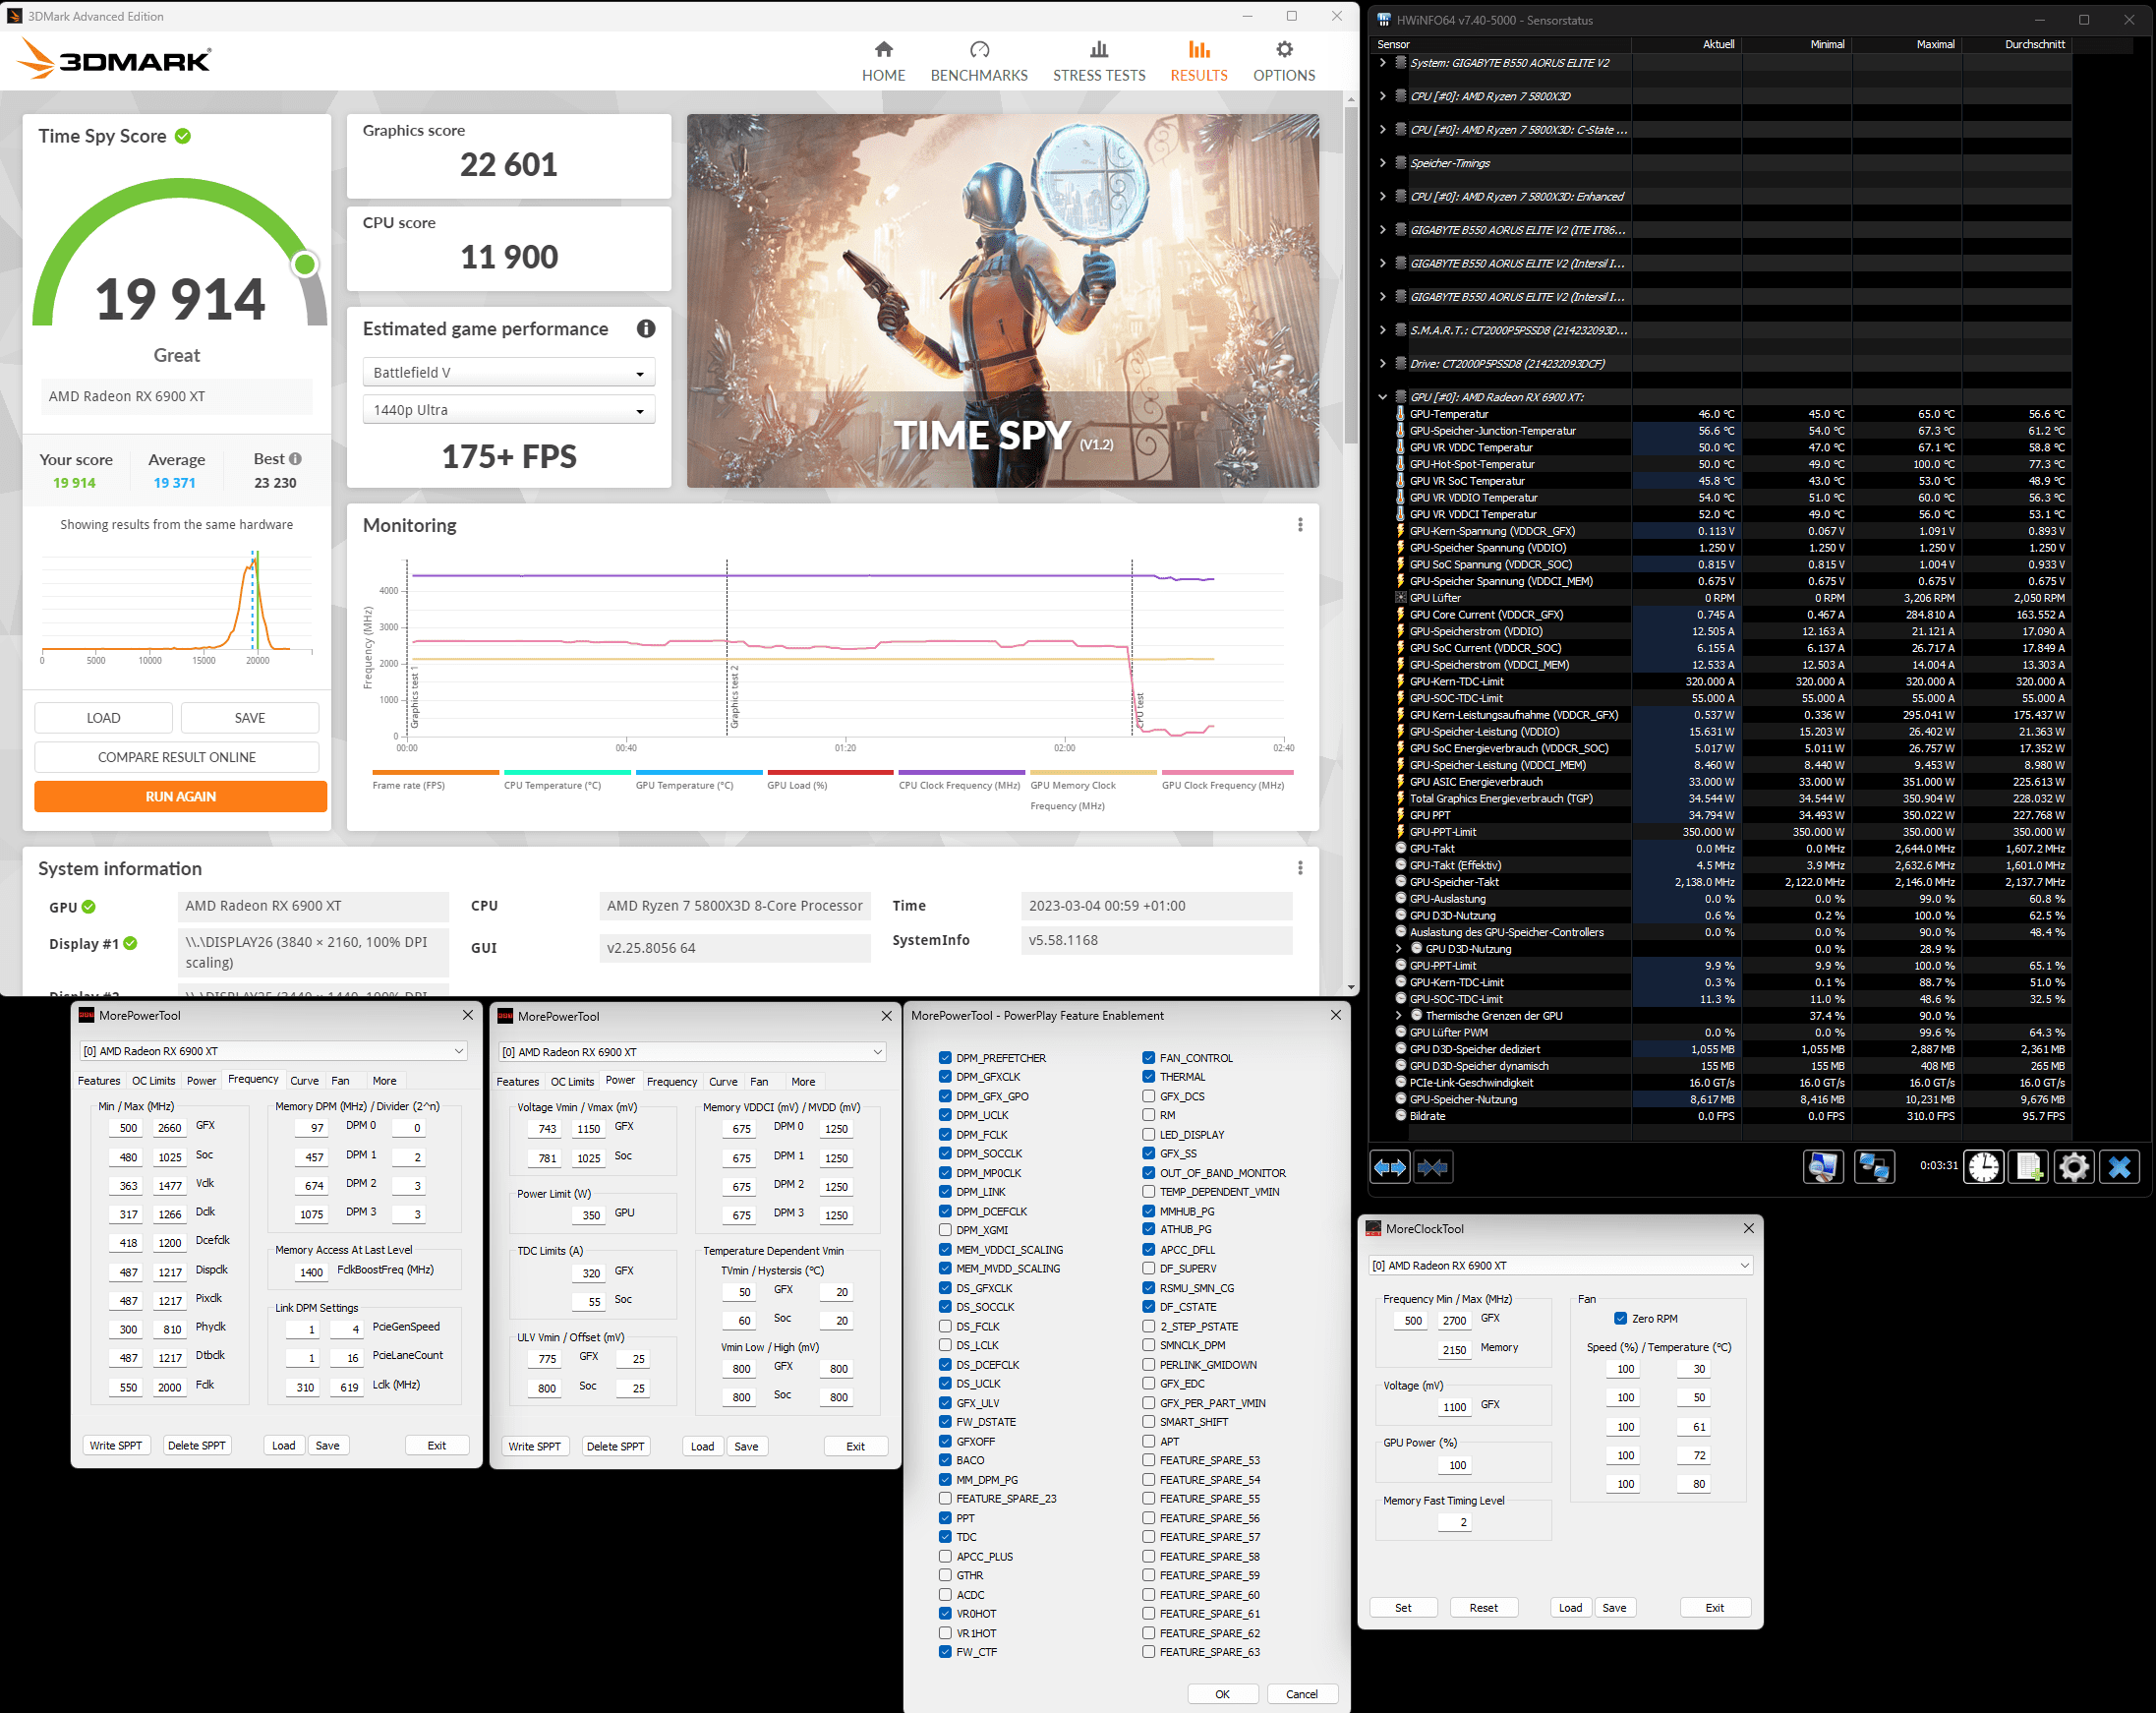Image resolution: width=2156 pixels, height=1713 pixels.
Task: Click Time Spy result thumbnail image
Action: tap(1002, 301)
